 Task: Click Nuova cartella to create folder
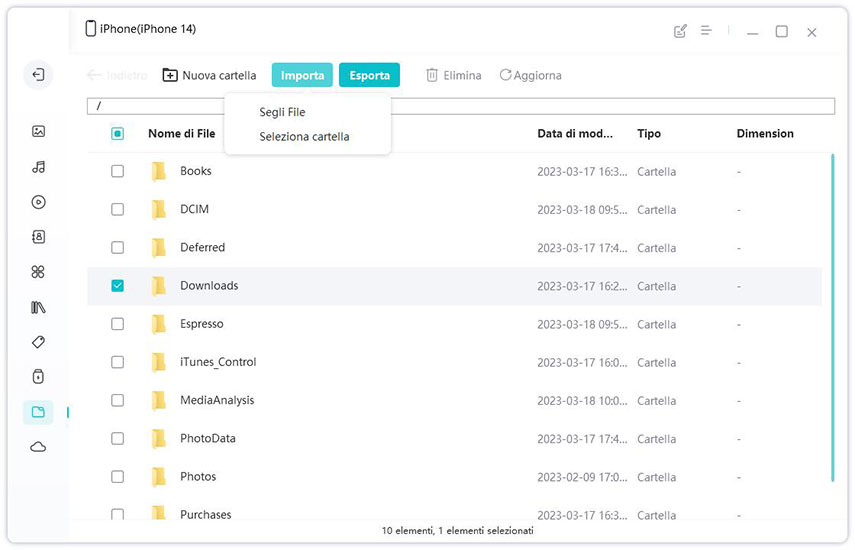click(209, 75)
